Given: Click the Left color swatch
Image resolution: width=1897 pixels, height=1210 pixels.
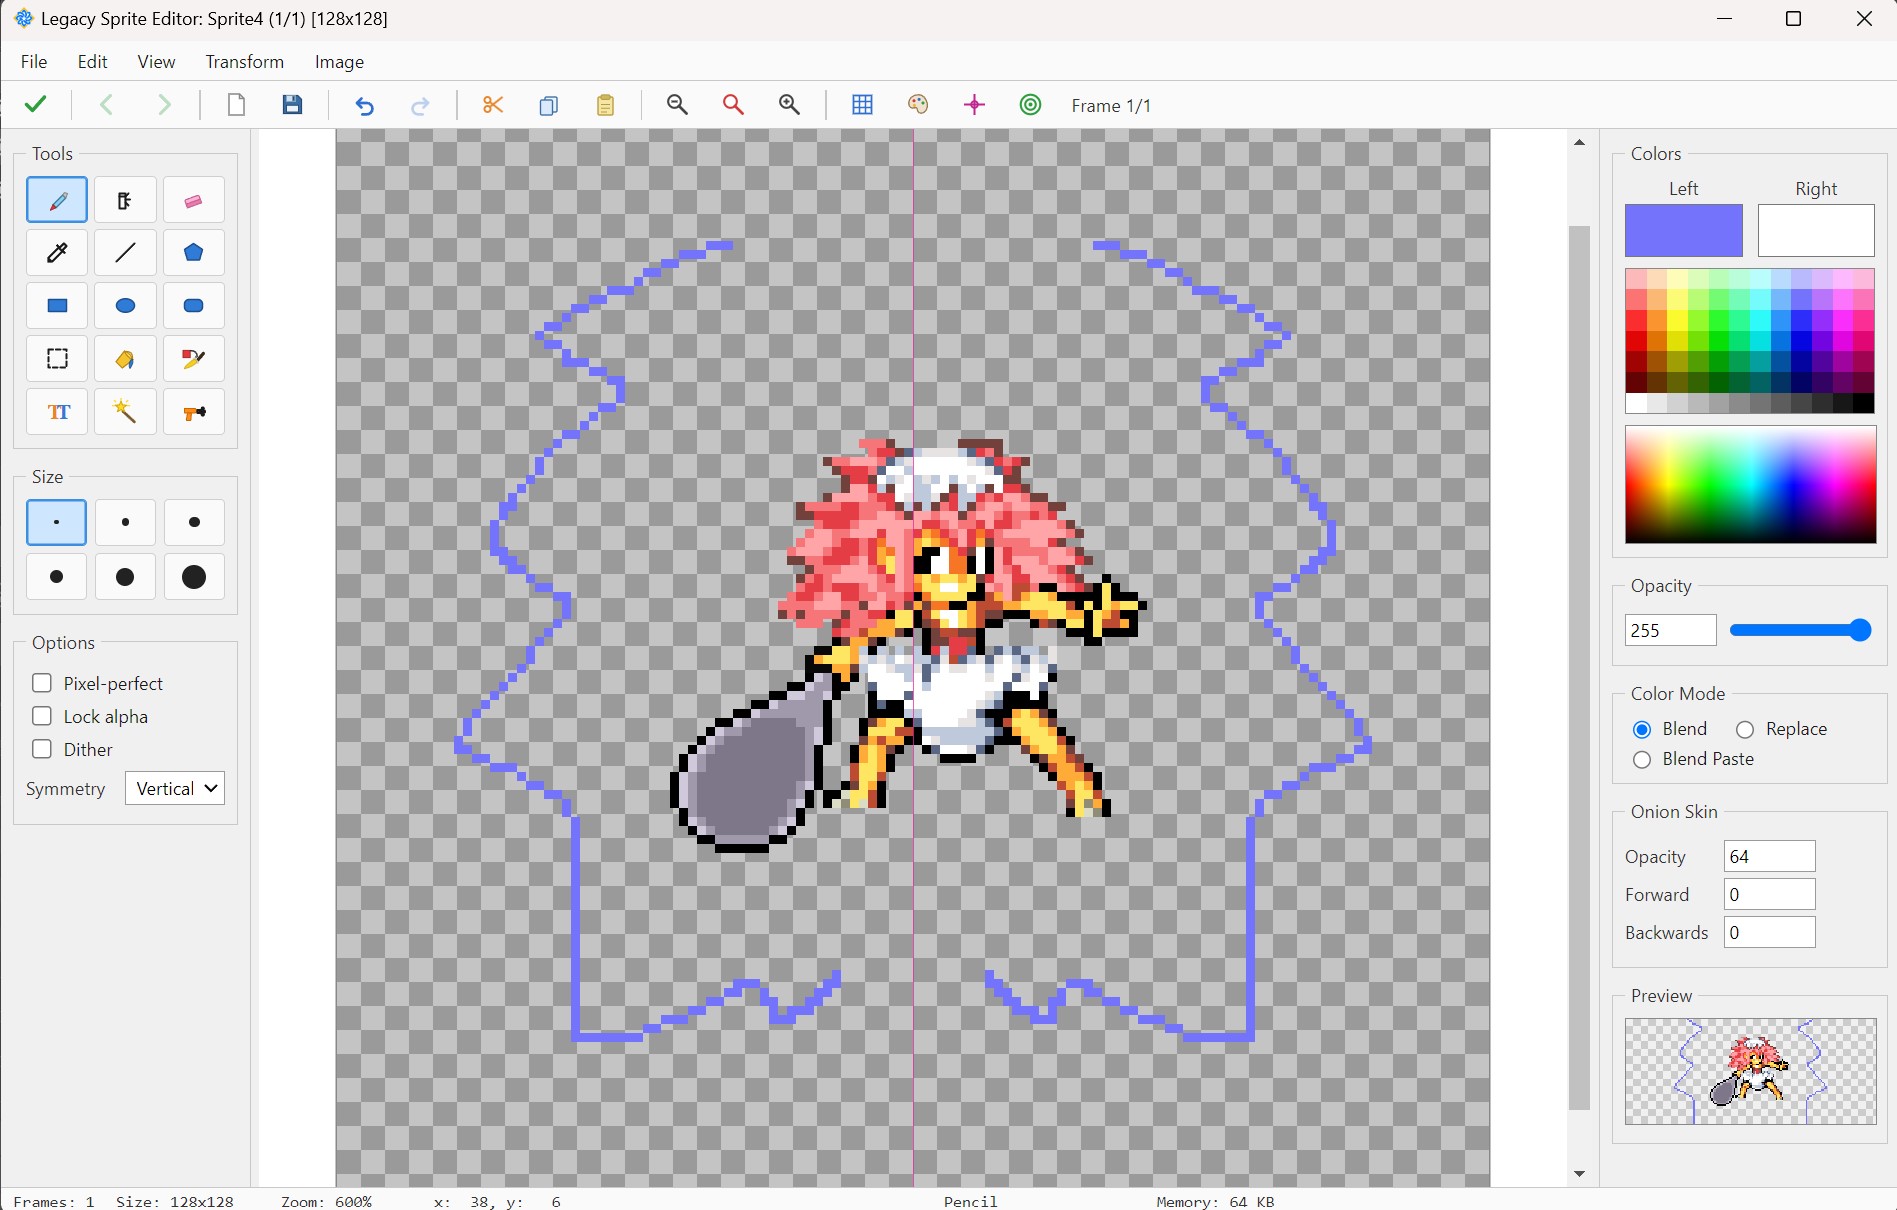Looking at the screenshot, I should (1683, 231).
